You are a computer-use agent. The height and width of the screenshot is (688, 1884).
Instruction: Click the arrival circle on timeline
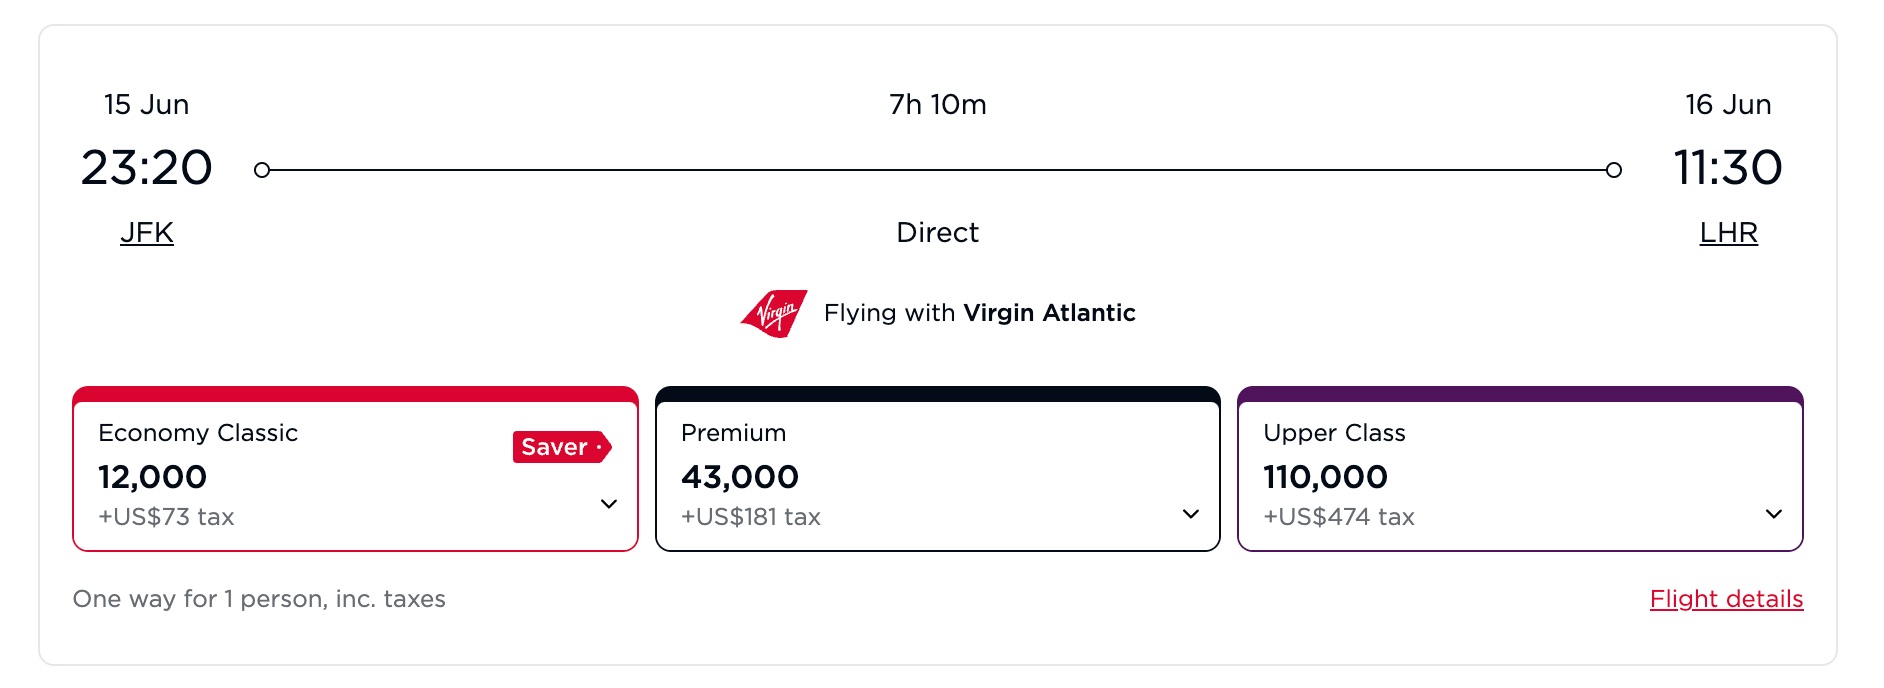point(1614,169)
